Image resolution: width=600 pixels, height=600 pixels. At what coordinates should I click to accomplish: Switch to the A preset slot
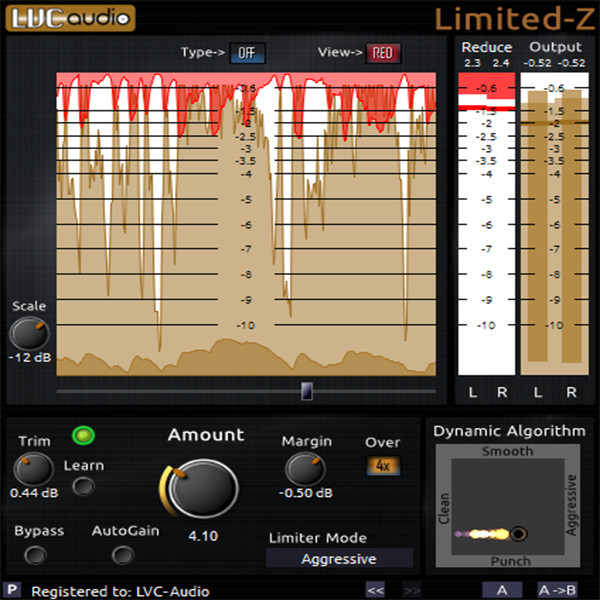click(502, 590)
